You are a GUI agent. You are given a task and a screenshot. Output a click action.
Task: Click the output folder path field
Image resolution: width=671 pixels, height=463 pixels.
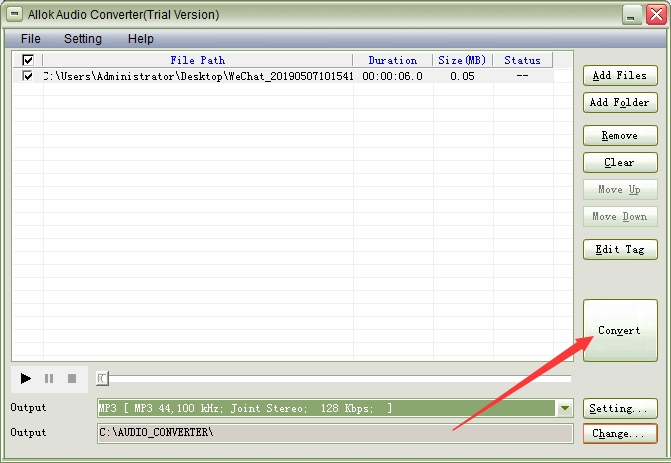pyautogui.click(x=335, y=433)
